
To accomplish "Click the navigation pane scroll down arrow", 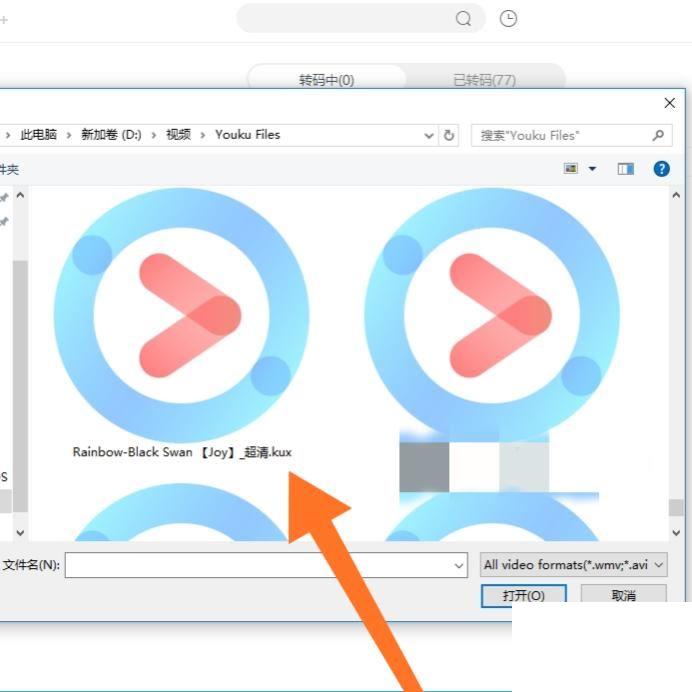I will 20,533.
